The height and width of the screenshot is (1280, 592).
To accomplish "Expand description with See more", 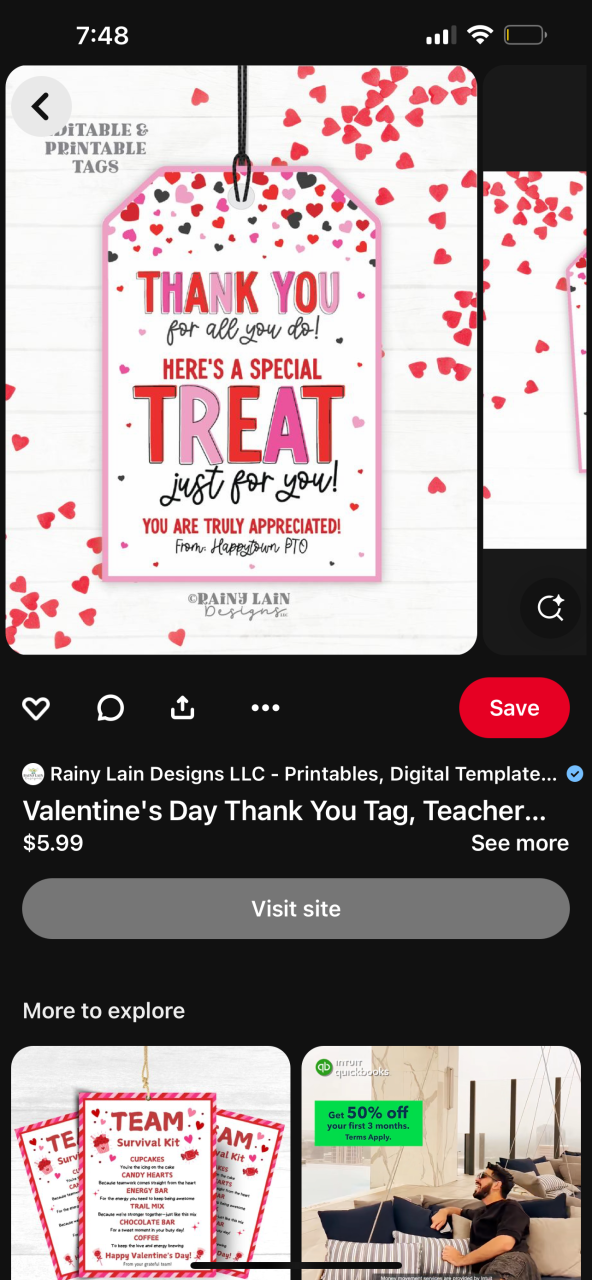I will [x=520, y=843].
